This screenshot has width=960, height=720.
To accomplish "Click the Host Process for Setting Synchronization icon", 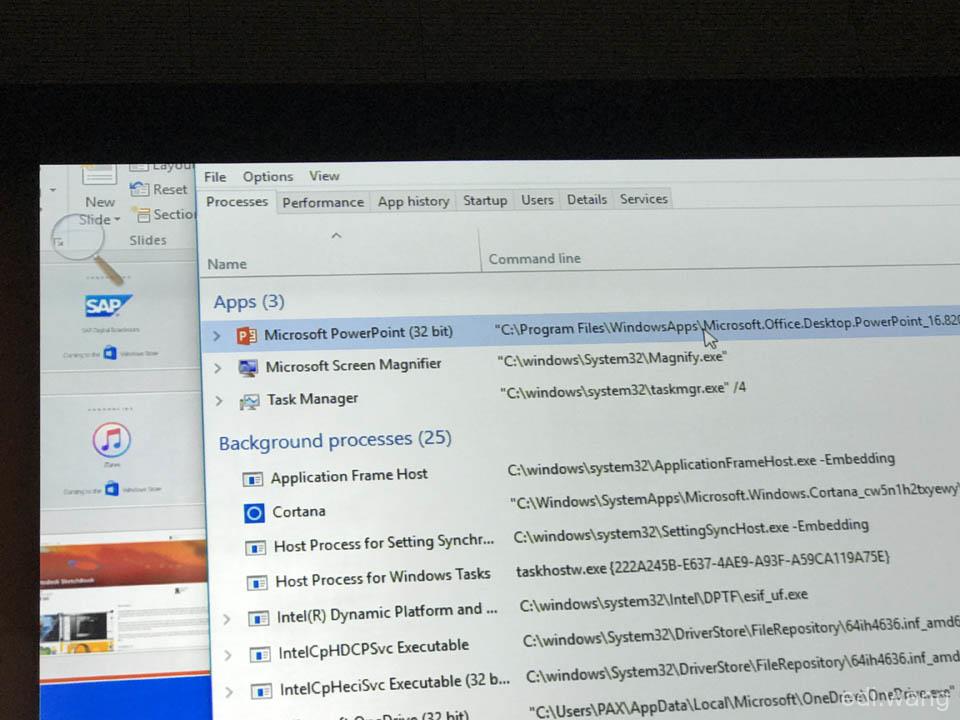I will click(256, 548).
